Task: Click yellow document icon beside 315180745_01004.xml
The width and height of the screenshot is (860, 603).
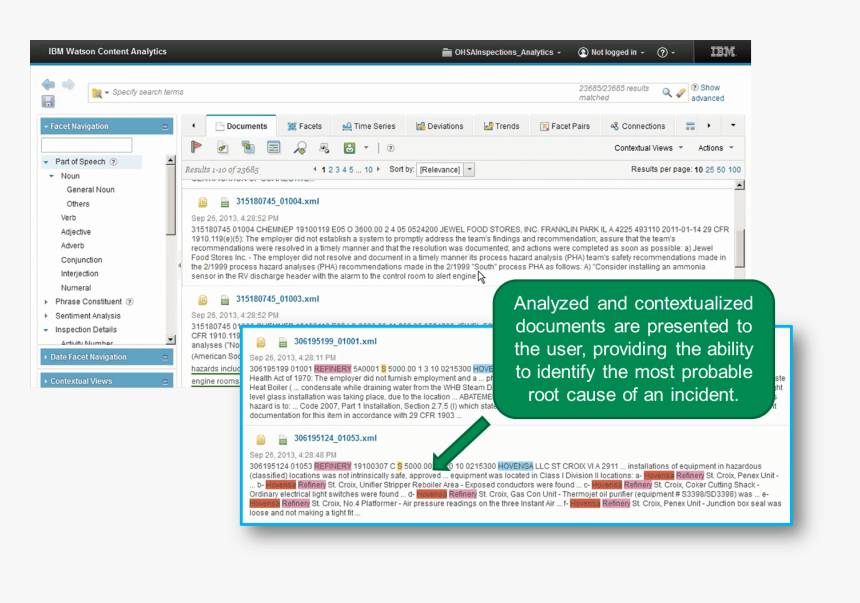Action: tap(203, 202)
